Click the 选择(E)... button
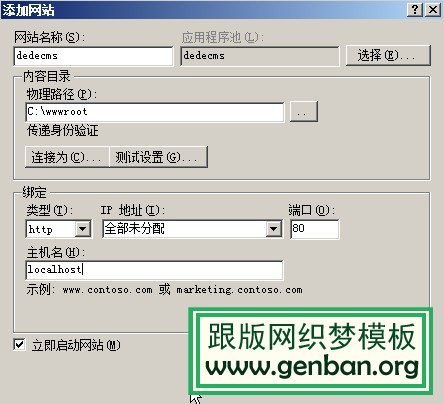 [x=388, y=55]
